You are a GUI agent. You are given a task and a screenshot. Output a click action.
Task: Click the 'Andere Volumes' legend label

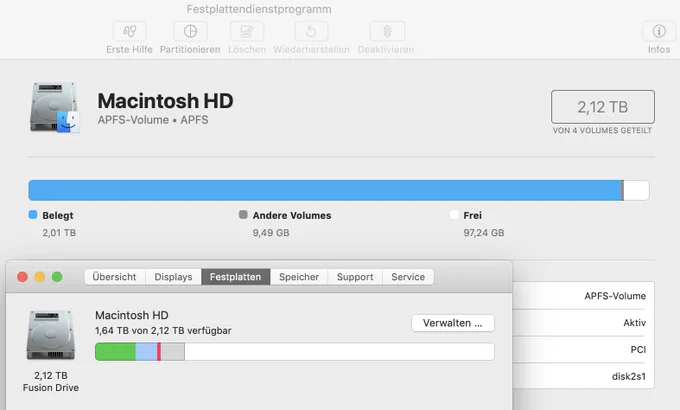(x=292, y=216)
